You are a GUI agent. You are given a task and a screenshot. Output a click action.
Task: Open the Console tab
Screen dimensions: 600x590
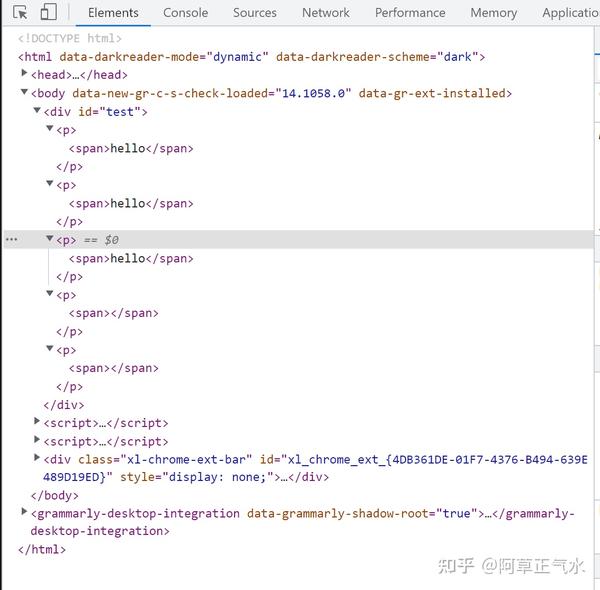coord(186,13)
